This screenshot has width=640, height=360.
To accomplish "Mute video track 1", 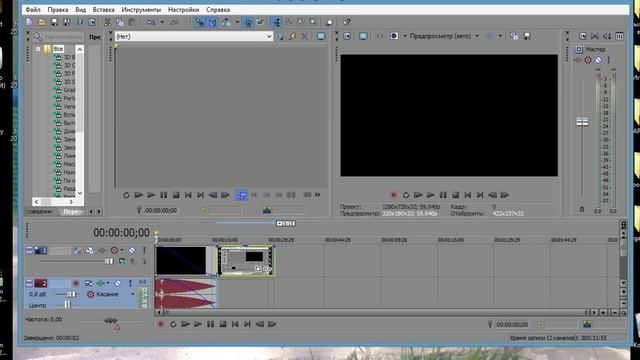I will (x=132, y=250).
